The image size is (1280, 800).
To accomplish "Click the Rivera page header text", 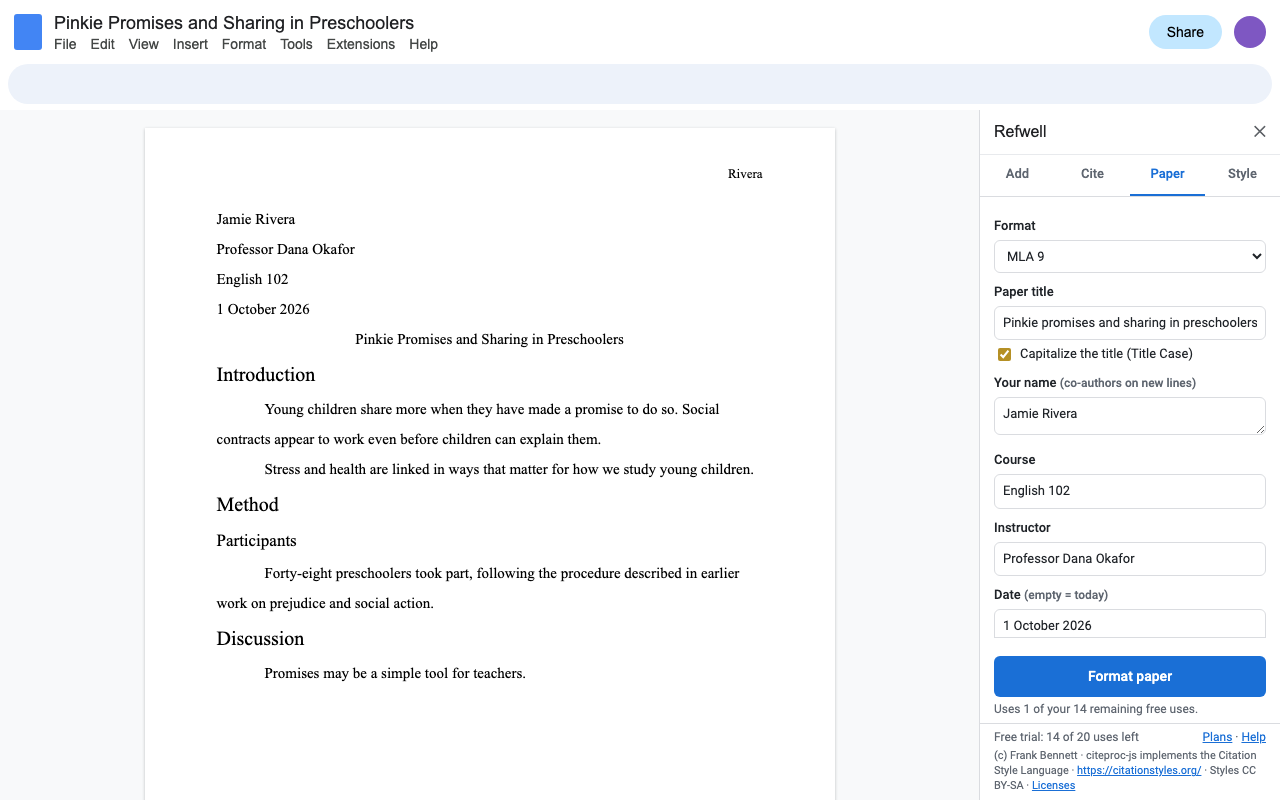I will click(745, 174).
